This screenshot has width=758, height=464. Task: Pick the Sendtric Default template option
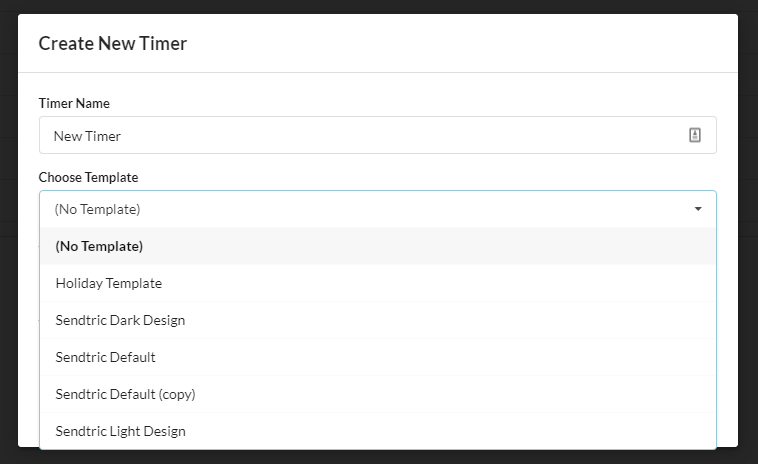click(x=105, y=357)
